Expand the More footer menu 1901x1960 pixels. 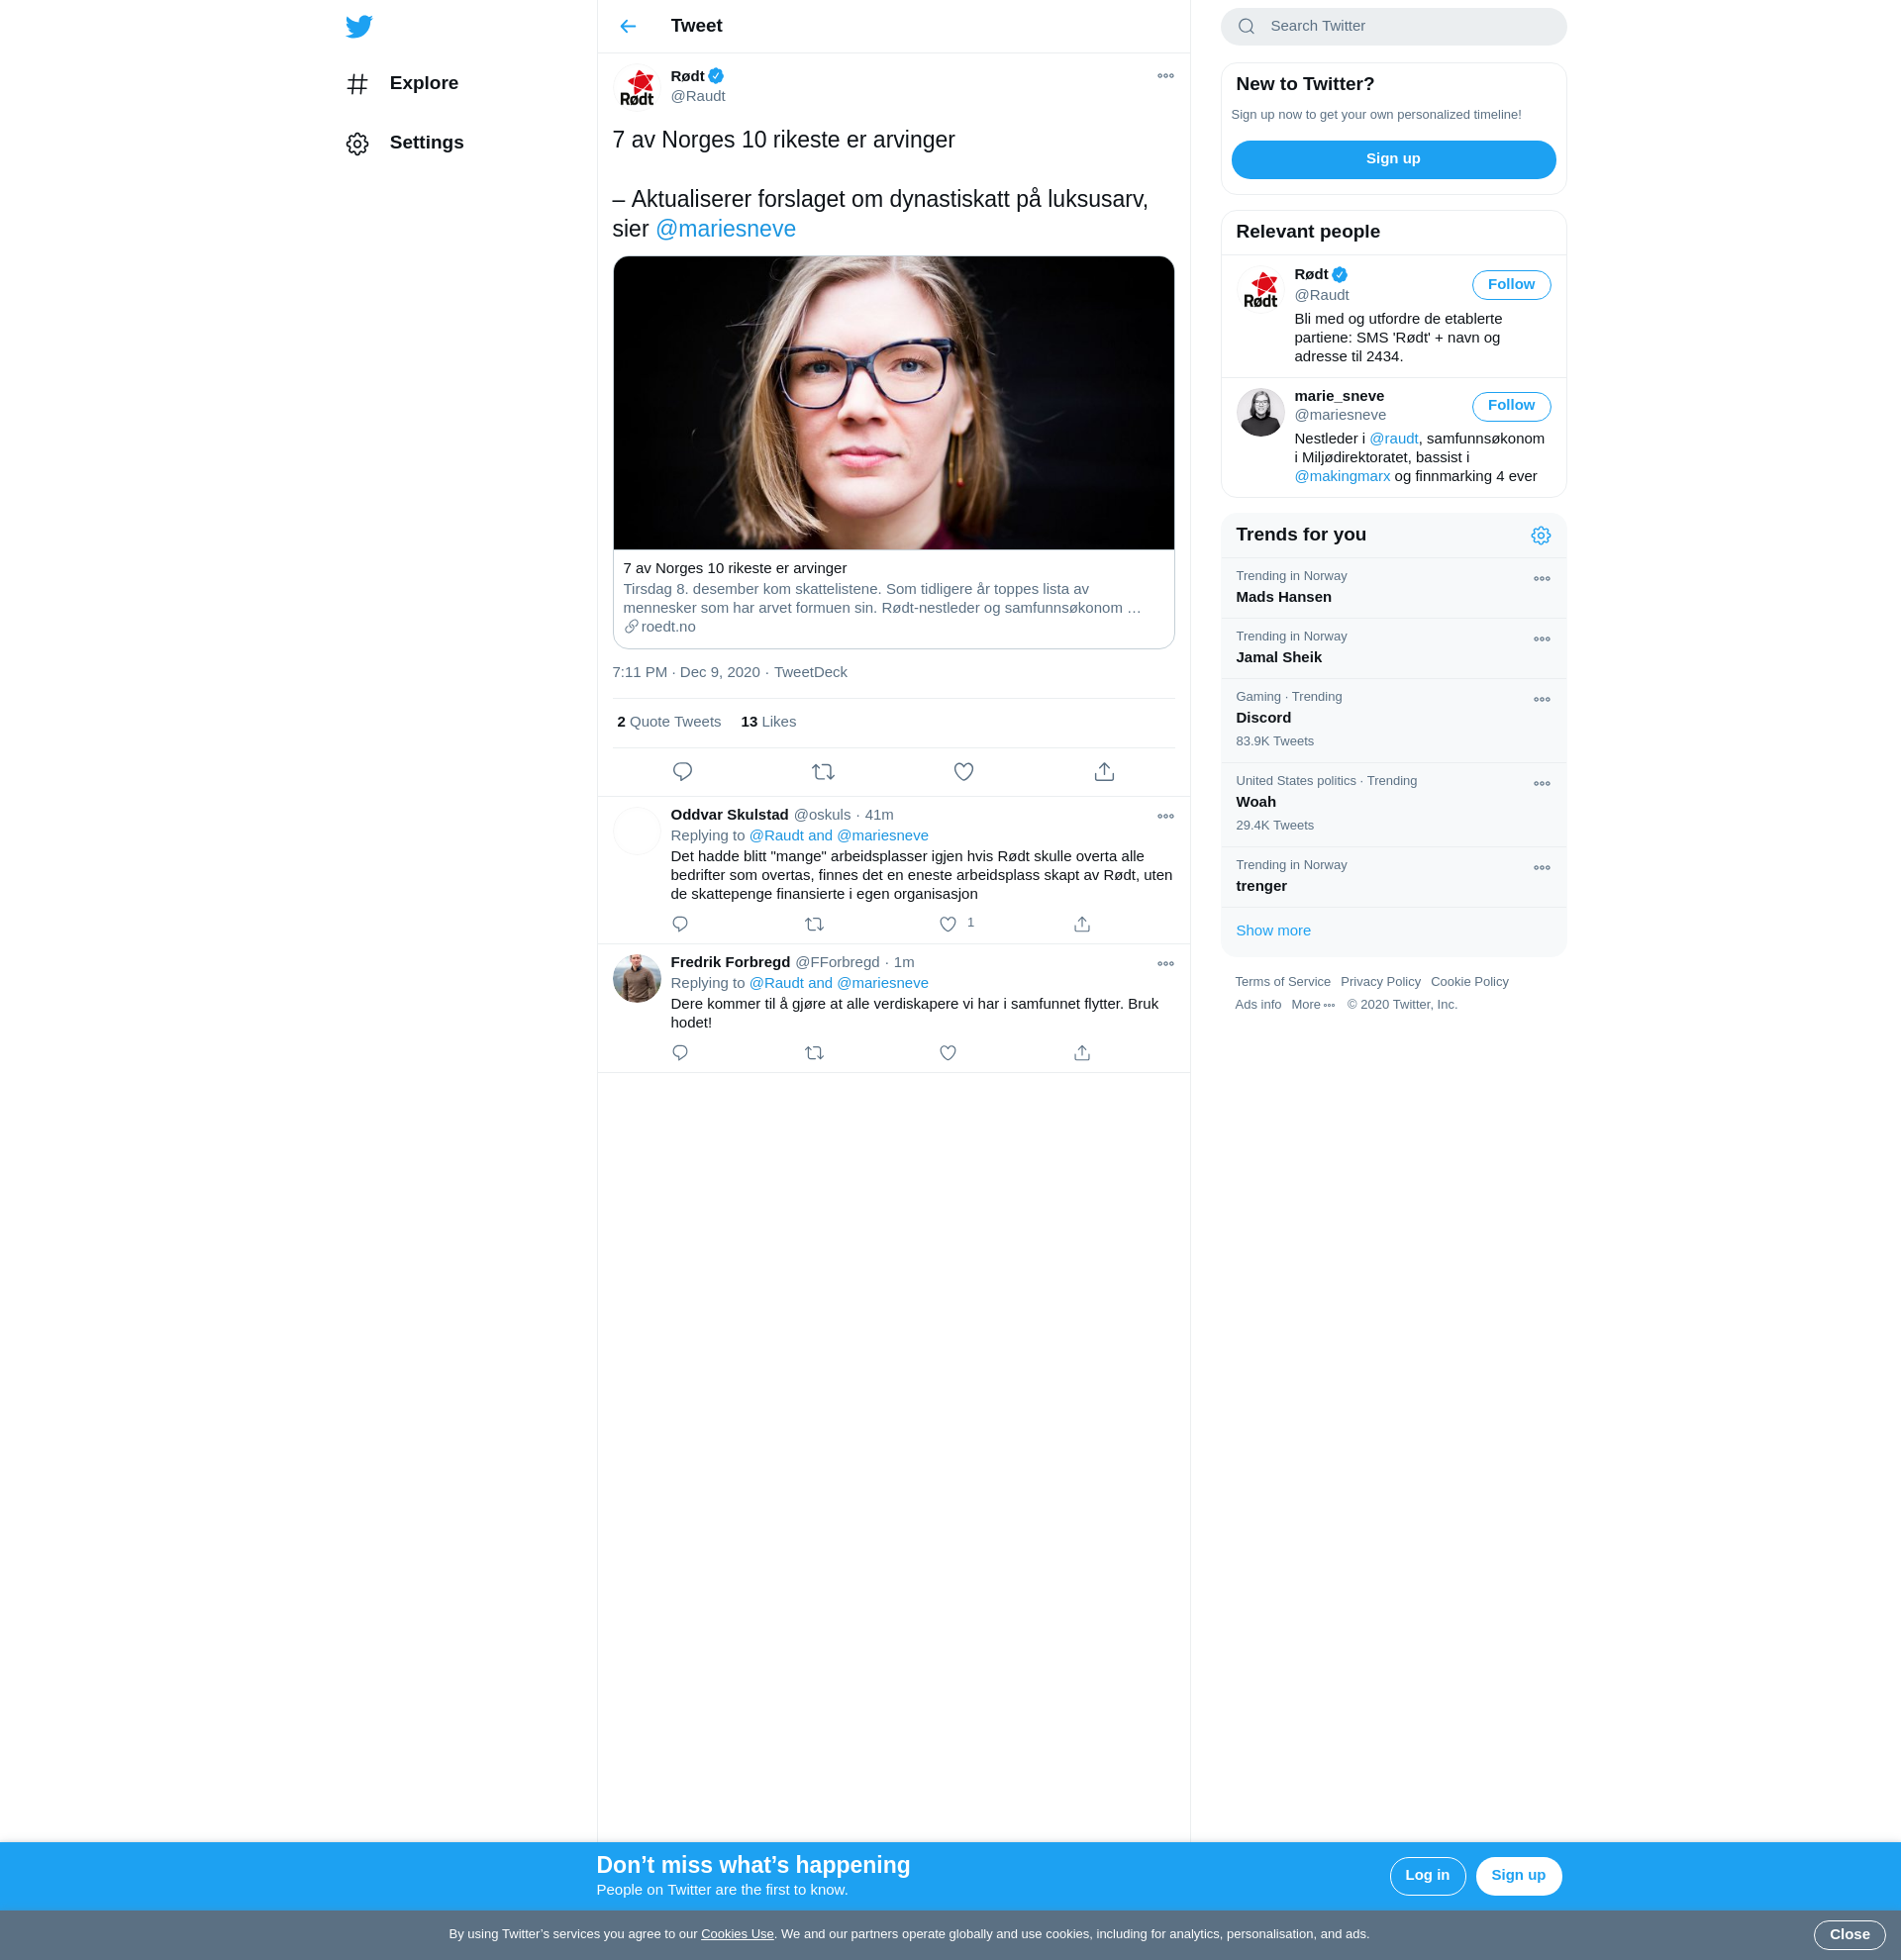coord(1313,1005)
